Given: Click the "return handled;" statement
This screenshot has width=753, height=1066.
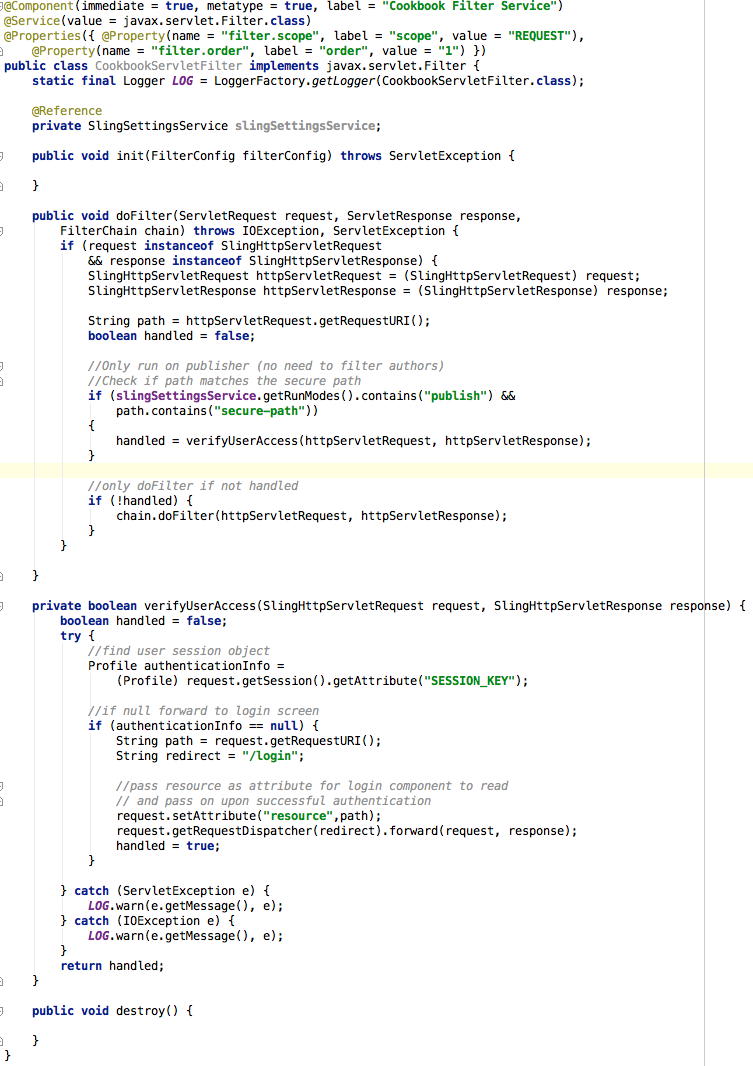Looking at the screenshot, I should tap(112, 965).
